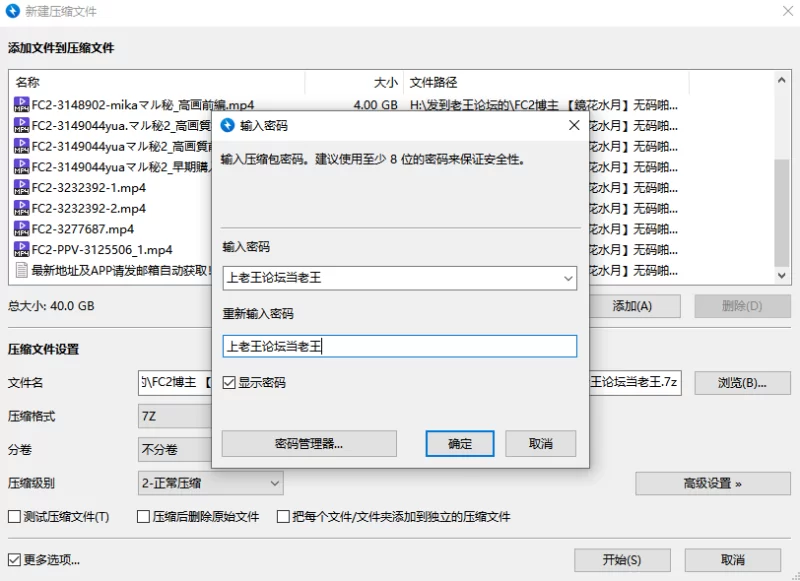This screenshot has width=800, height=581.
Task: Click MP4 icon of FC2-3277687.mp4
Action: [x=21, y=229]
